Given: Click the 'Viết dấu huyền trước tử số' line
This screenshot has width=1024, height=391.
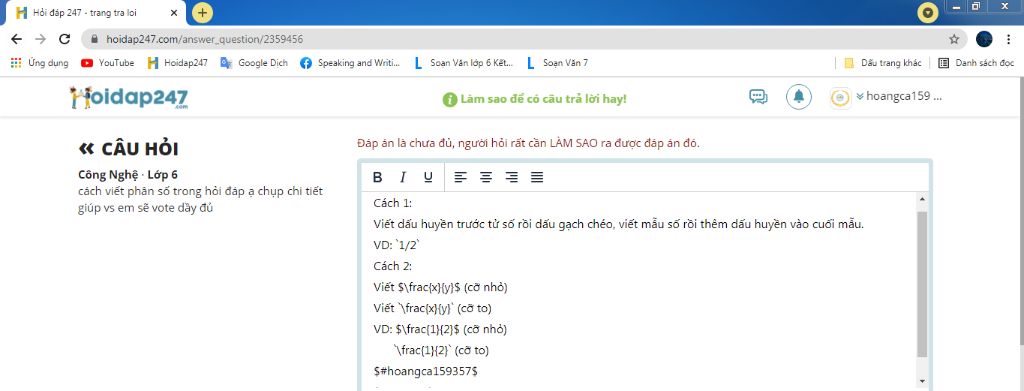Looking at the screenshot, I should click(618, 224).
